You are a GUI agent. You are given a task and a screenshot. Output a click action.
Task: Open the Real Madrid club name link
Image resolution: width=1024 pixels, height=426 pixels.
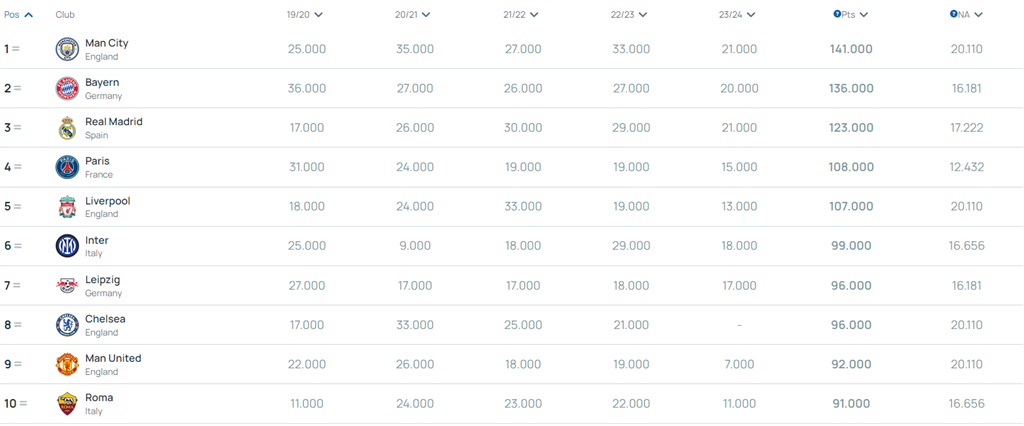coord(114,122)
